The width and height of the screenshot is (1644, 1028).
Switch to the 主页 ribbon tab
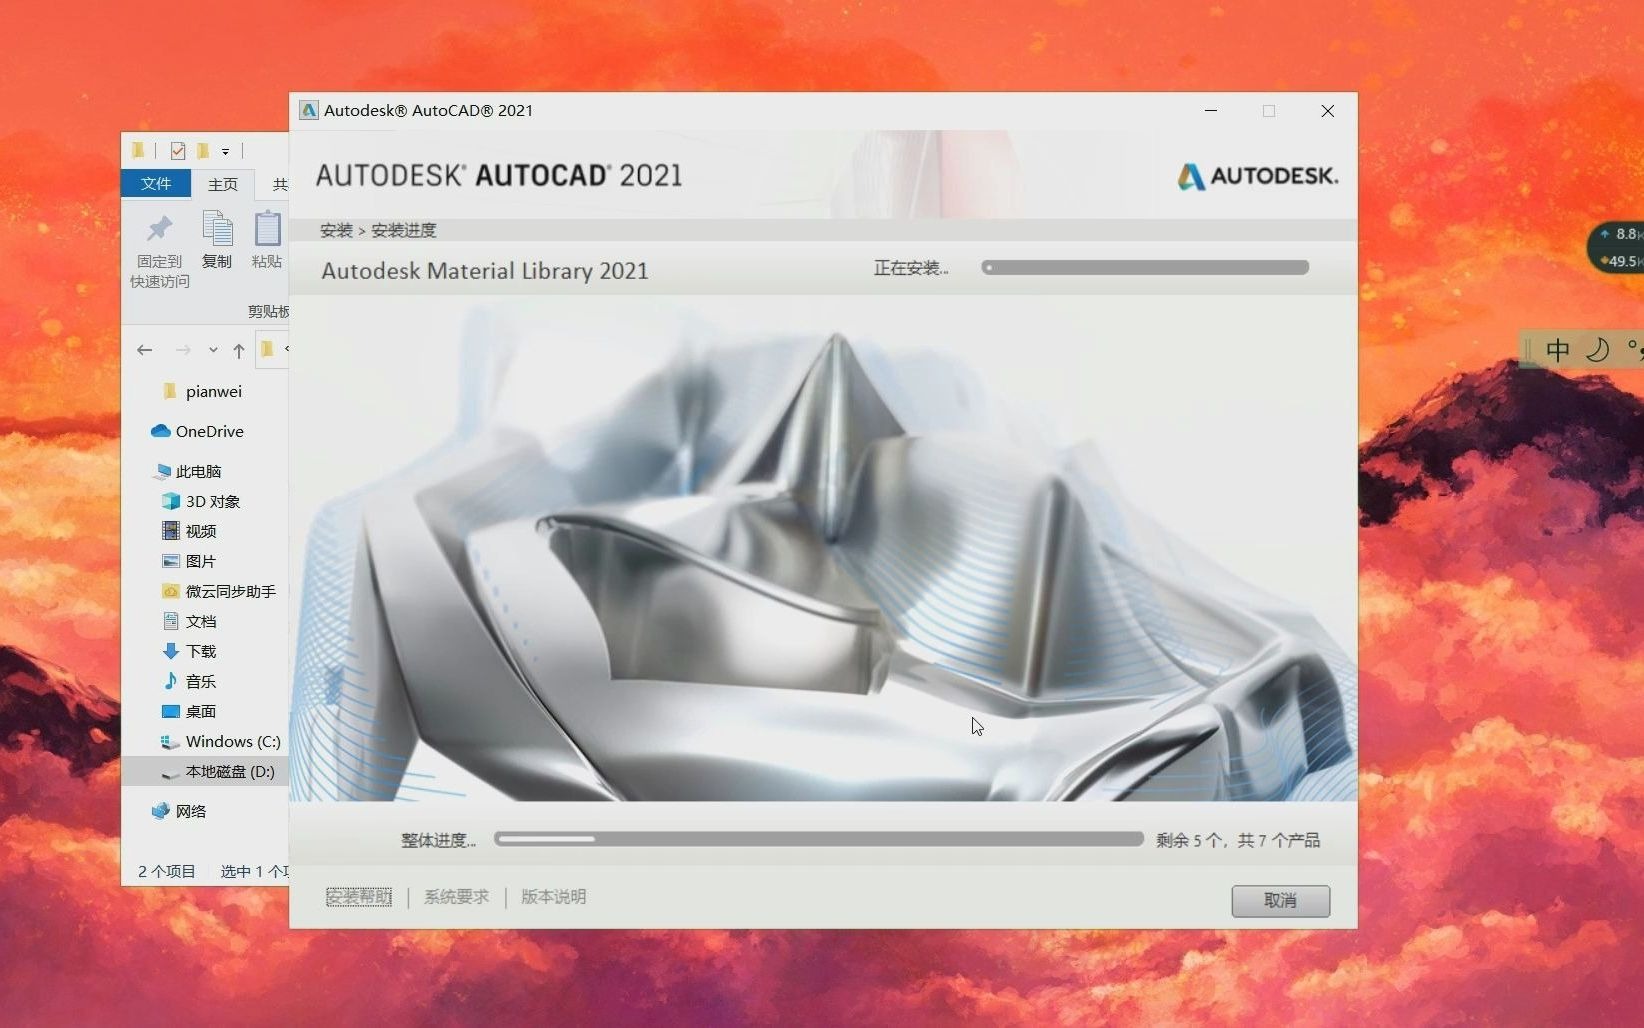click(x=223, y=184)
